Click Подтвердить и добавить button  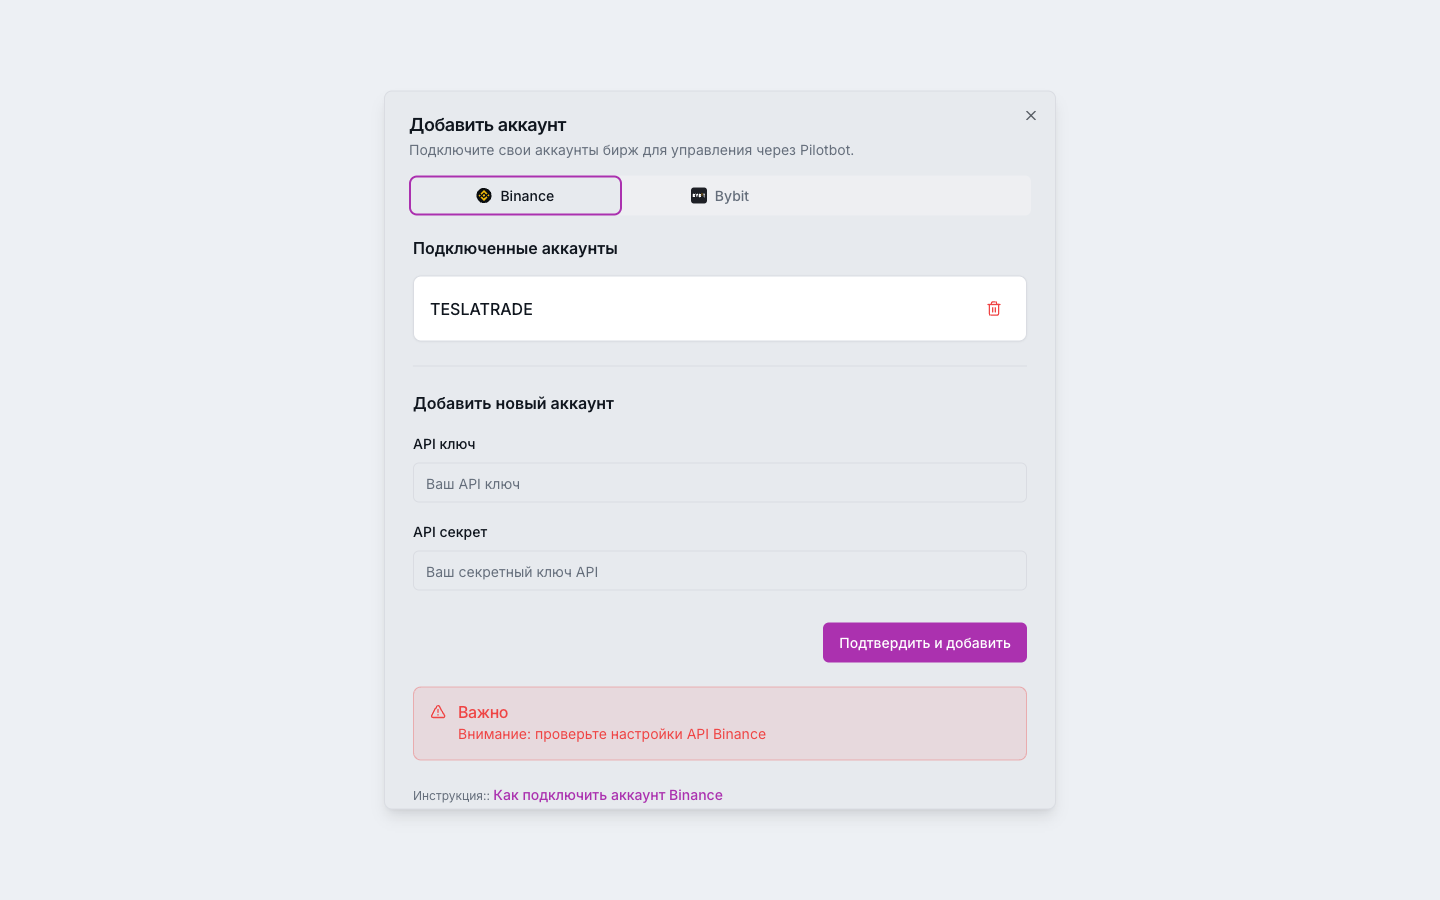tap(925, 643)
